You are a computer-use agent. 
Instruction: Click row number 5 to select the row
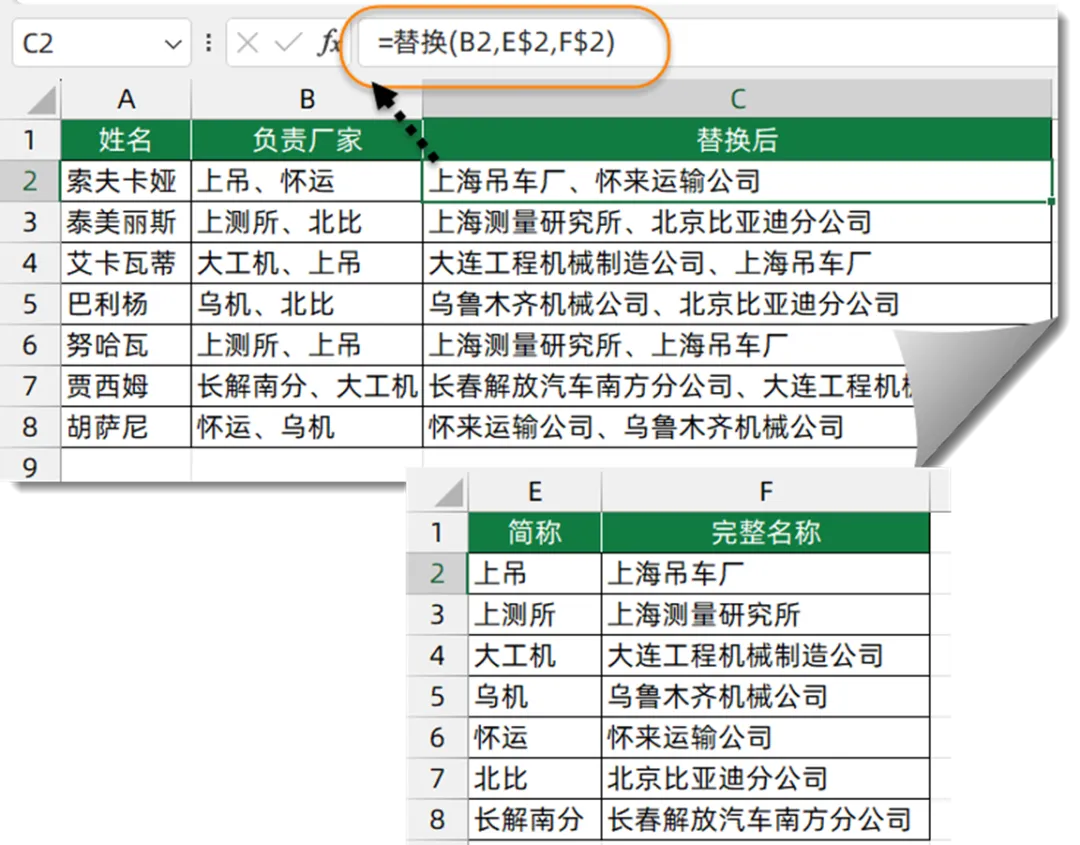click(30, 304)
